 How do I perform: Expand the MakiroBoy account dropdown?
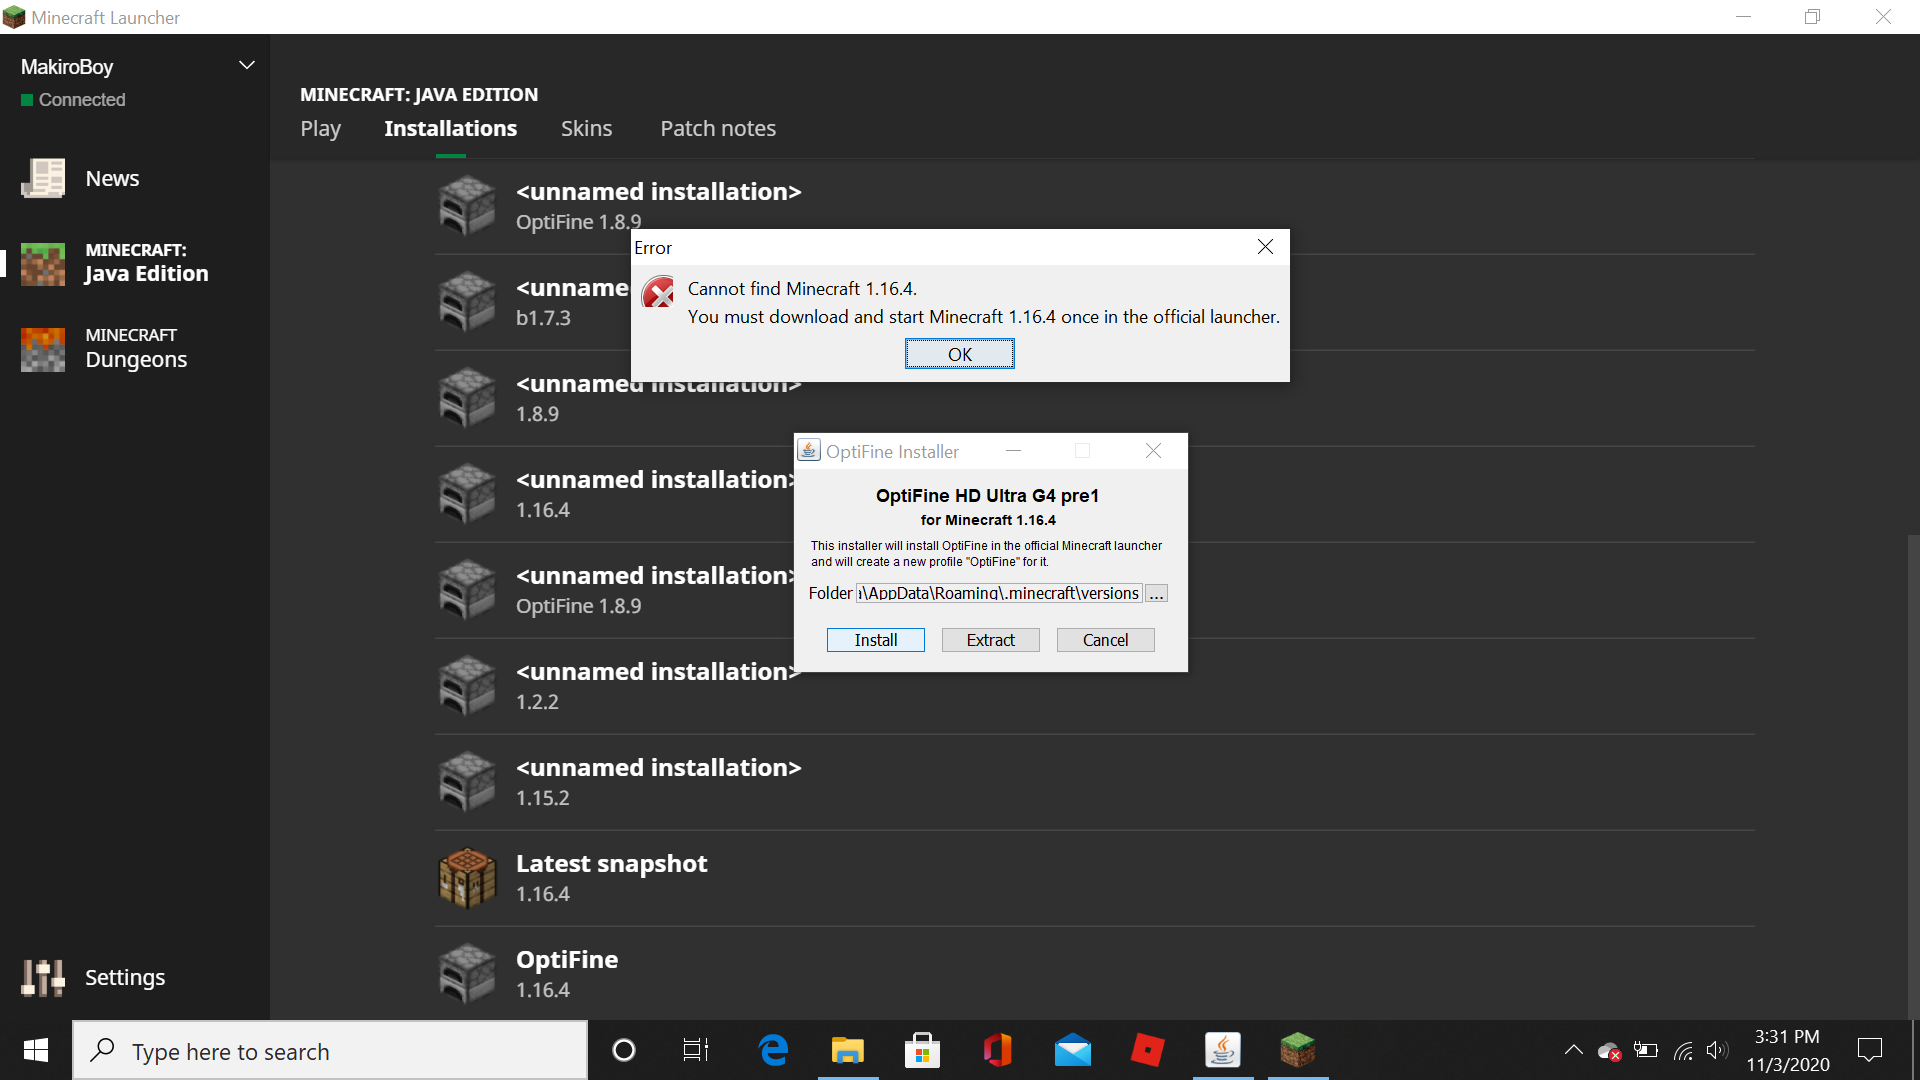tap(246, 66)
